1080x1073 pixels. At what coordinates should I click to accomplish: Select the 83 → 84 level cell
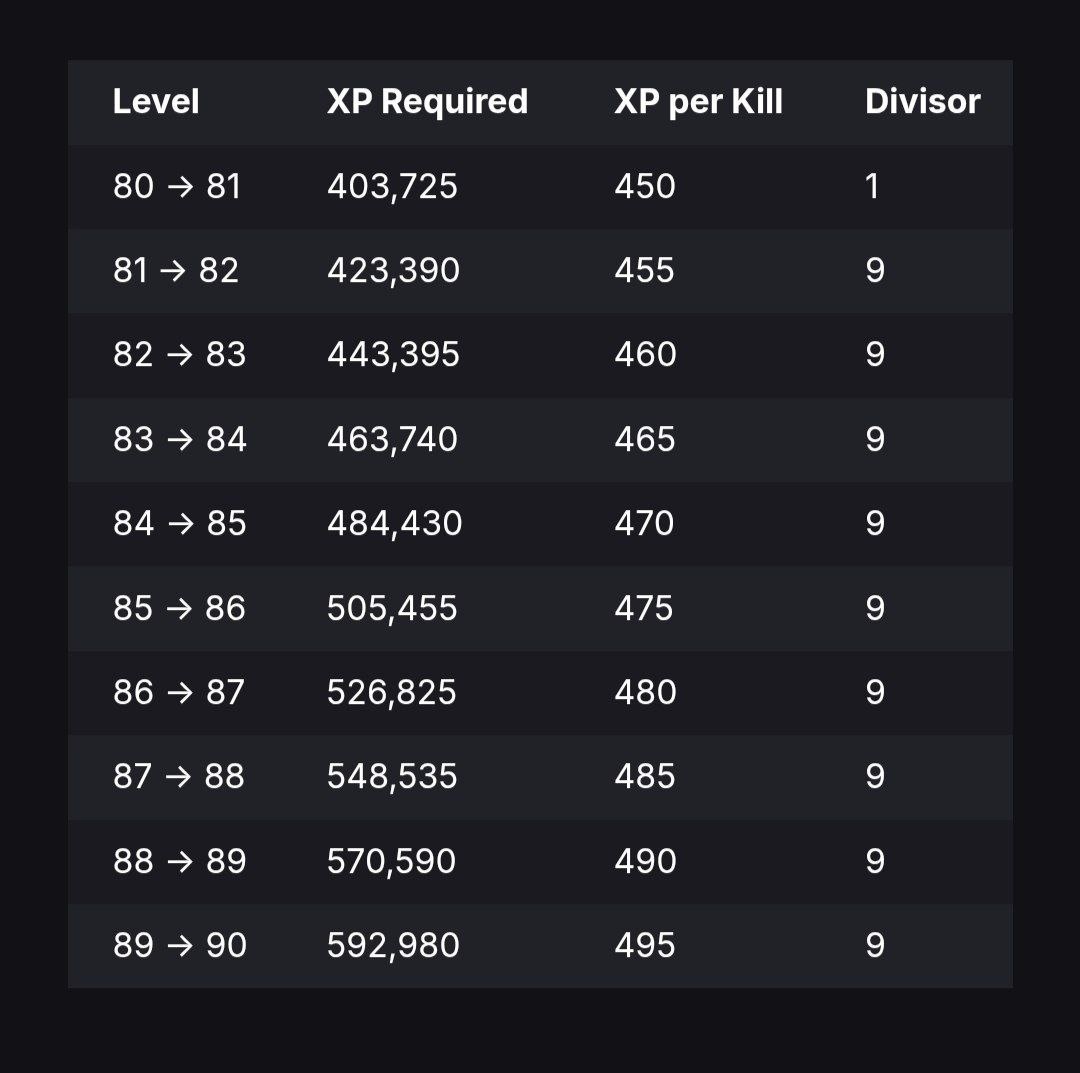179,440
